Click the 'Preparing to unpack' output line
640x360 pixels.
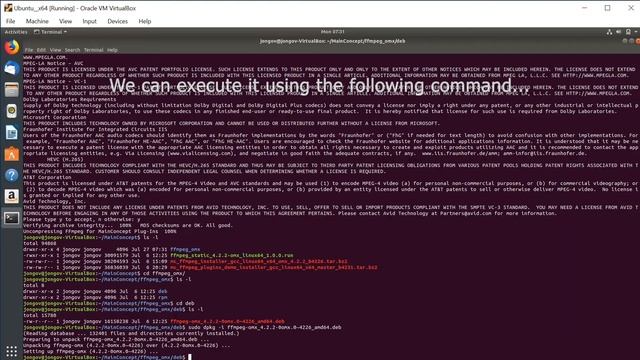coord(116,340)
